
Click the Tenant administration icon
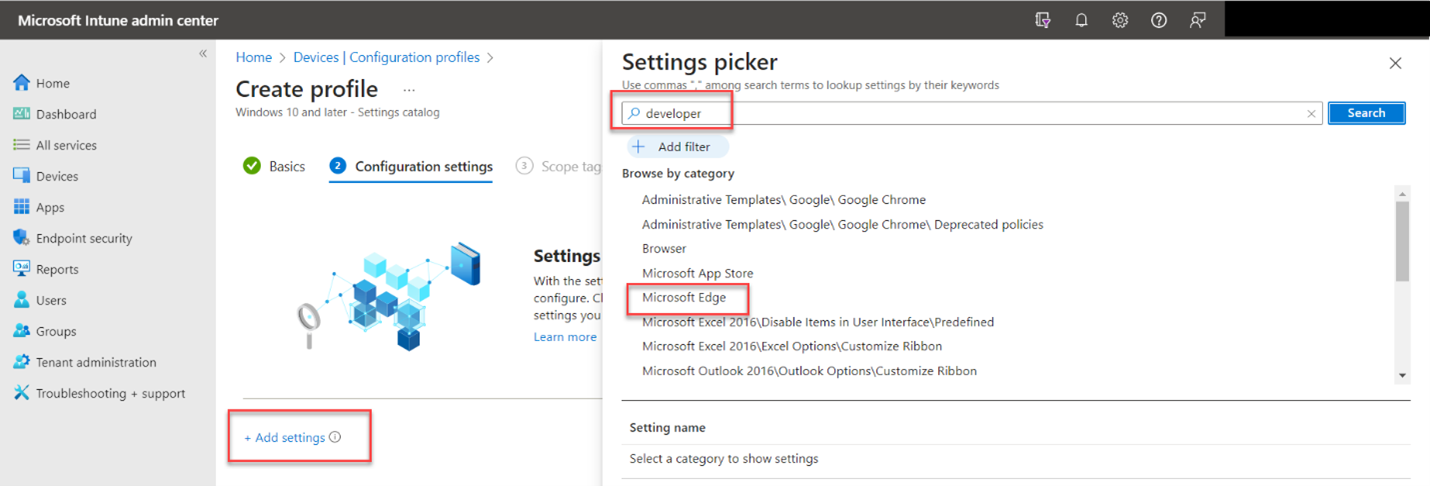(21, 362)
